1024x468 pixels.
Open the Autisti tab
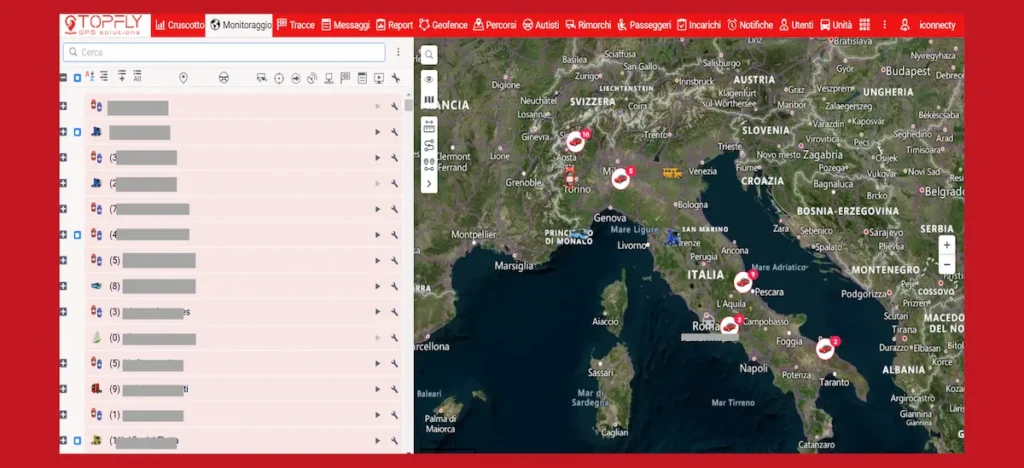point(541,25)
